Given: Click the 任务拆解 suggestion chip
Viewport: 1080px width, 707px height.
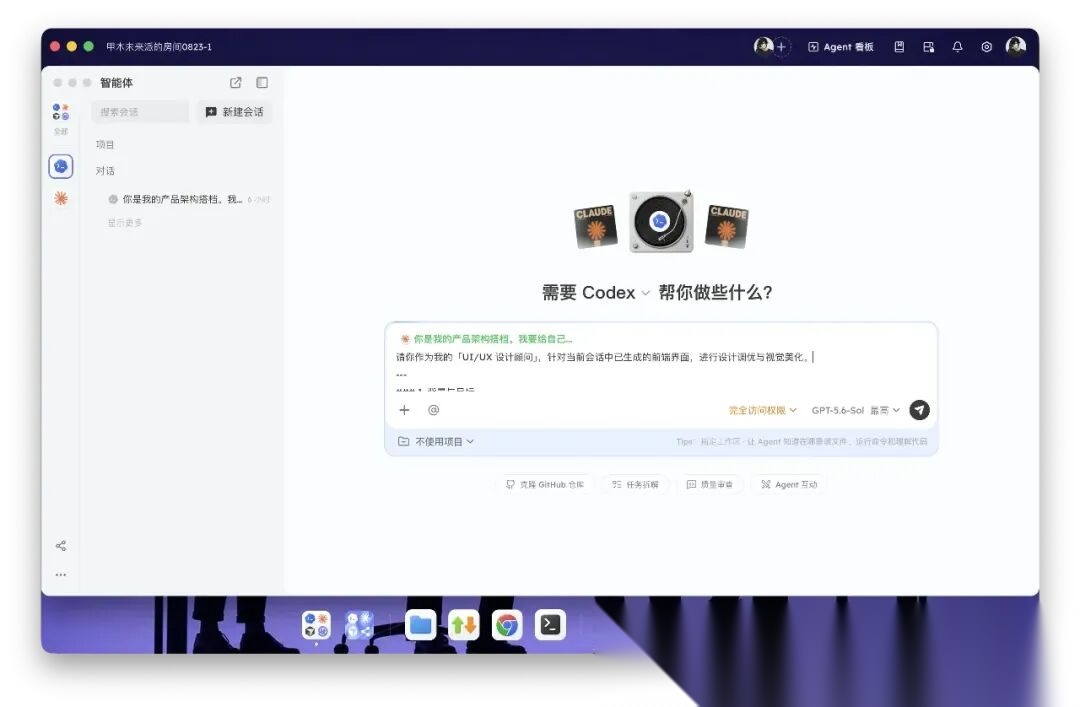Looking at the screenshot, I should (635, 484).
